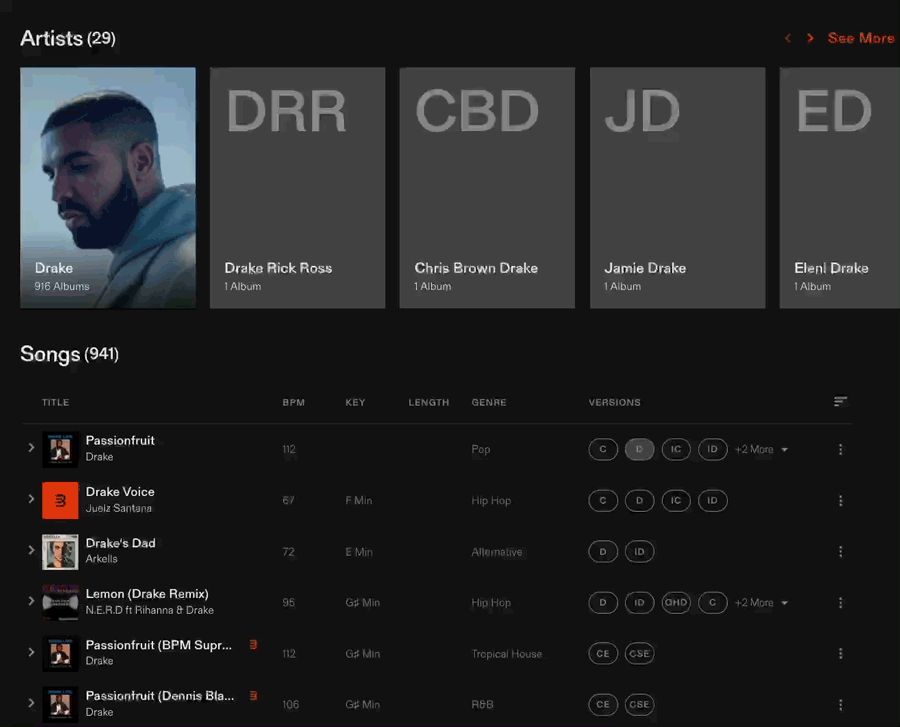The width and height of the screenshot is (900, 727).
Task: Show +2 More versions for Passionfruit
Action: (x=761, y=449)
